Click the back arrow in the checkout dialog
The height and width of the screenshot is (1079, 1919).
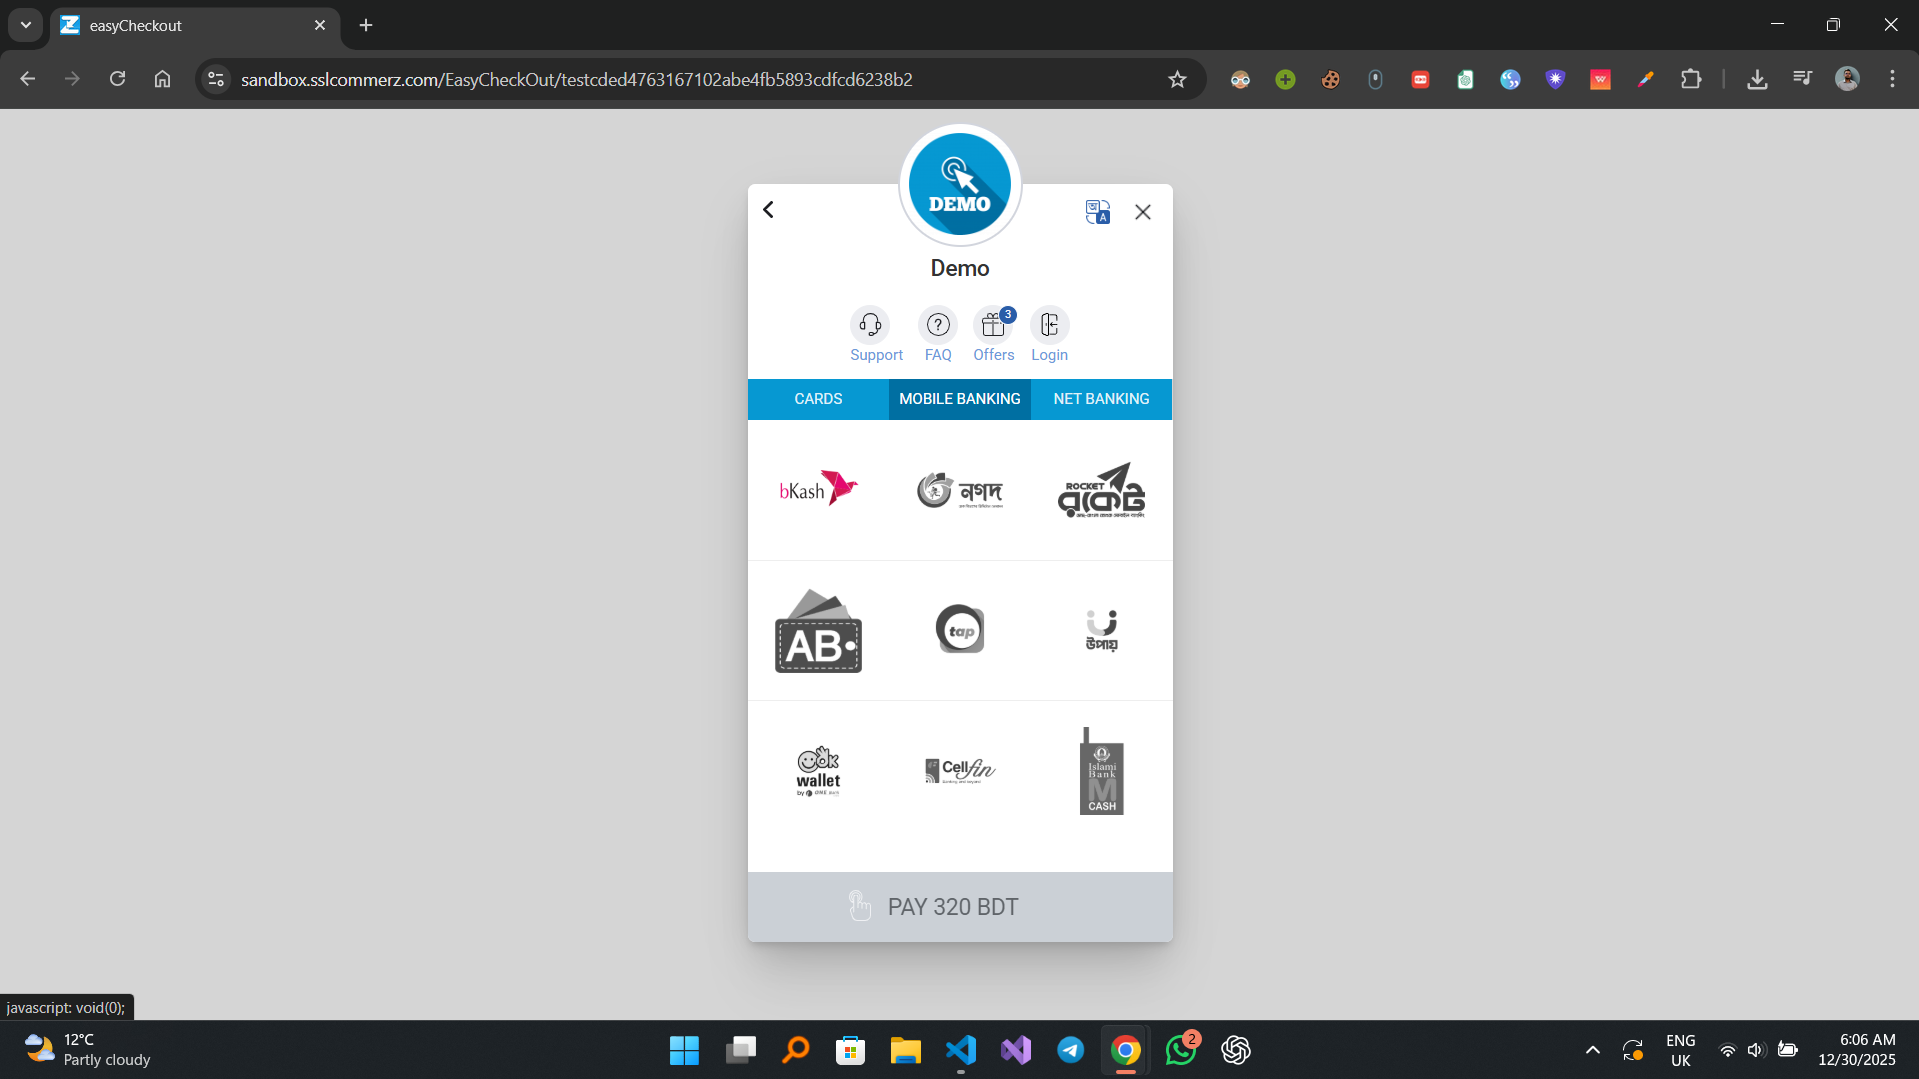(x=768, y=209)
